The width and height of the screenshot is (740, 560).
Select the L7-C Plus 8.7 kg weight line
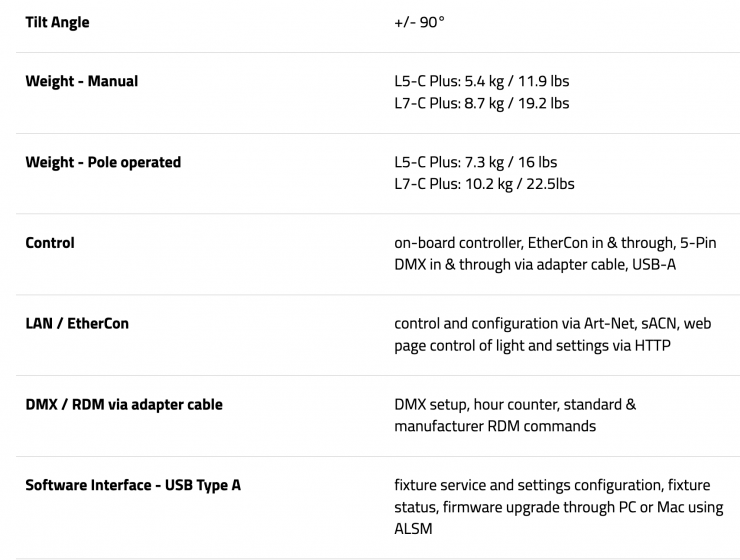[481, 103]
